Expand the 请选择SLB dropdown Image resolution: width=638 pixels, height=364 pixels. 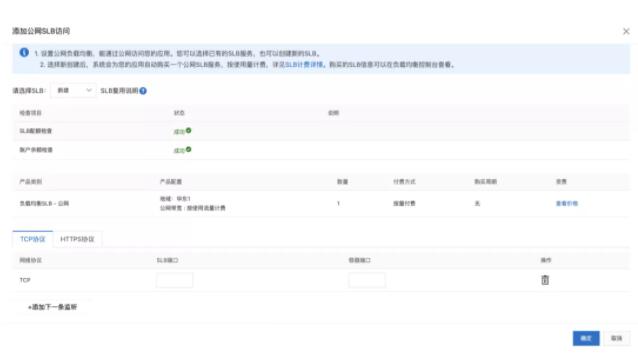pyautogui.click(x=74, y=90)
